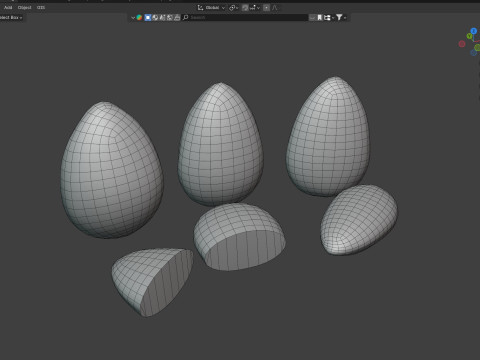Image resolution: width=480 pixels, height=360 pixels.
Task: Click the multicolored wheel icon
Action: pos(139,17)
